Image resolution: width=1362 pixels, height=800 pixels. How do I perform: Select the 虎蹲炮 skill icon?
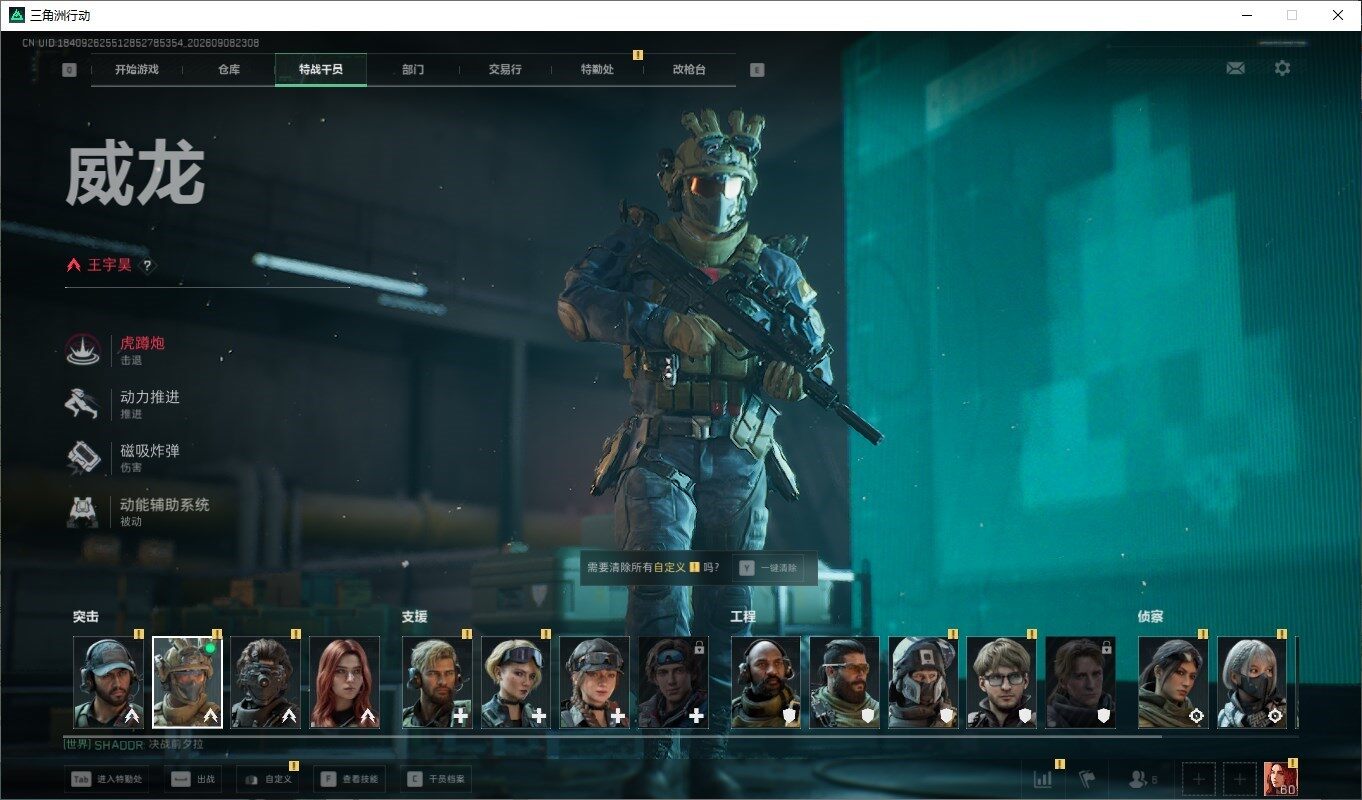tap(83, 350)
